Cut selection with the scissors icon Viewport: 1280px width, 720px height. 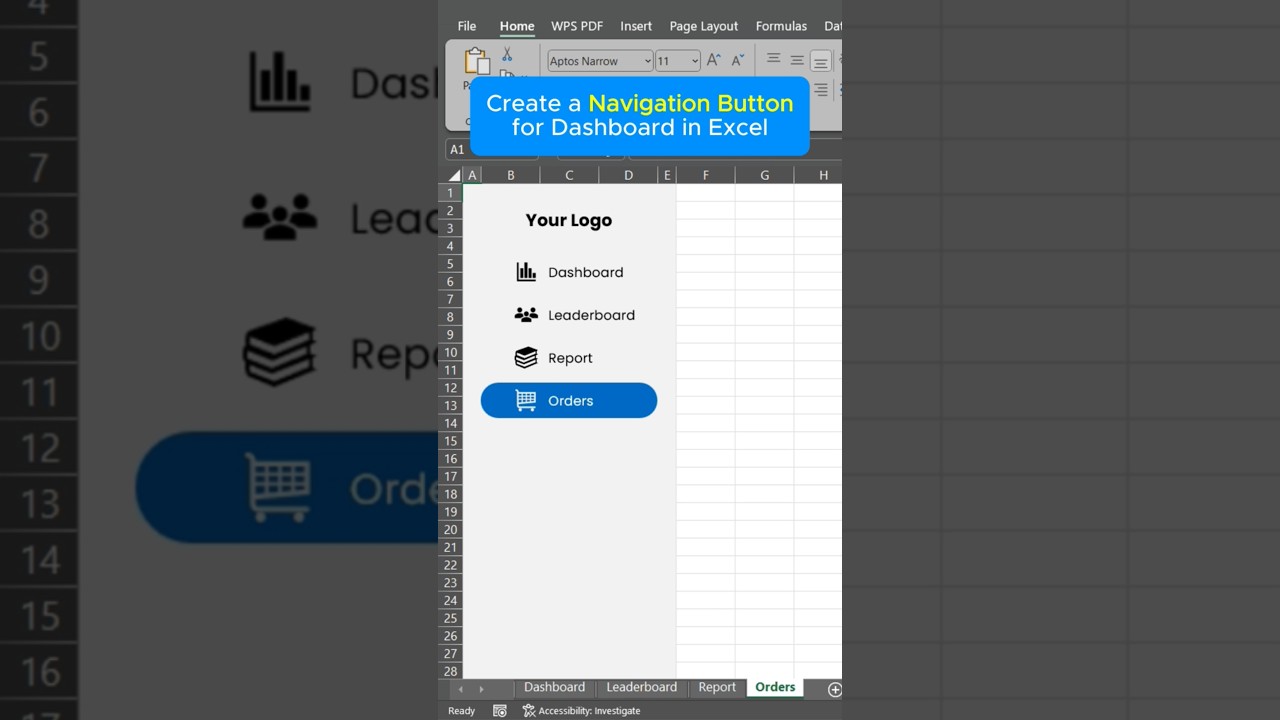[x=507, y=55]
